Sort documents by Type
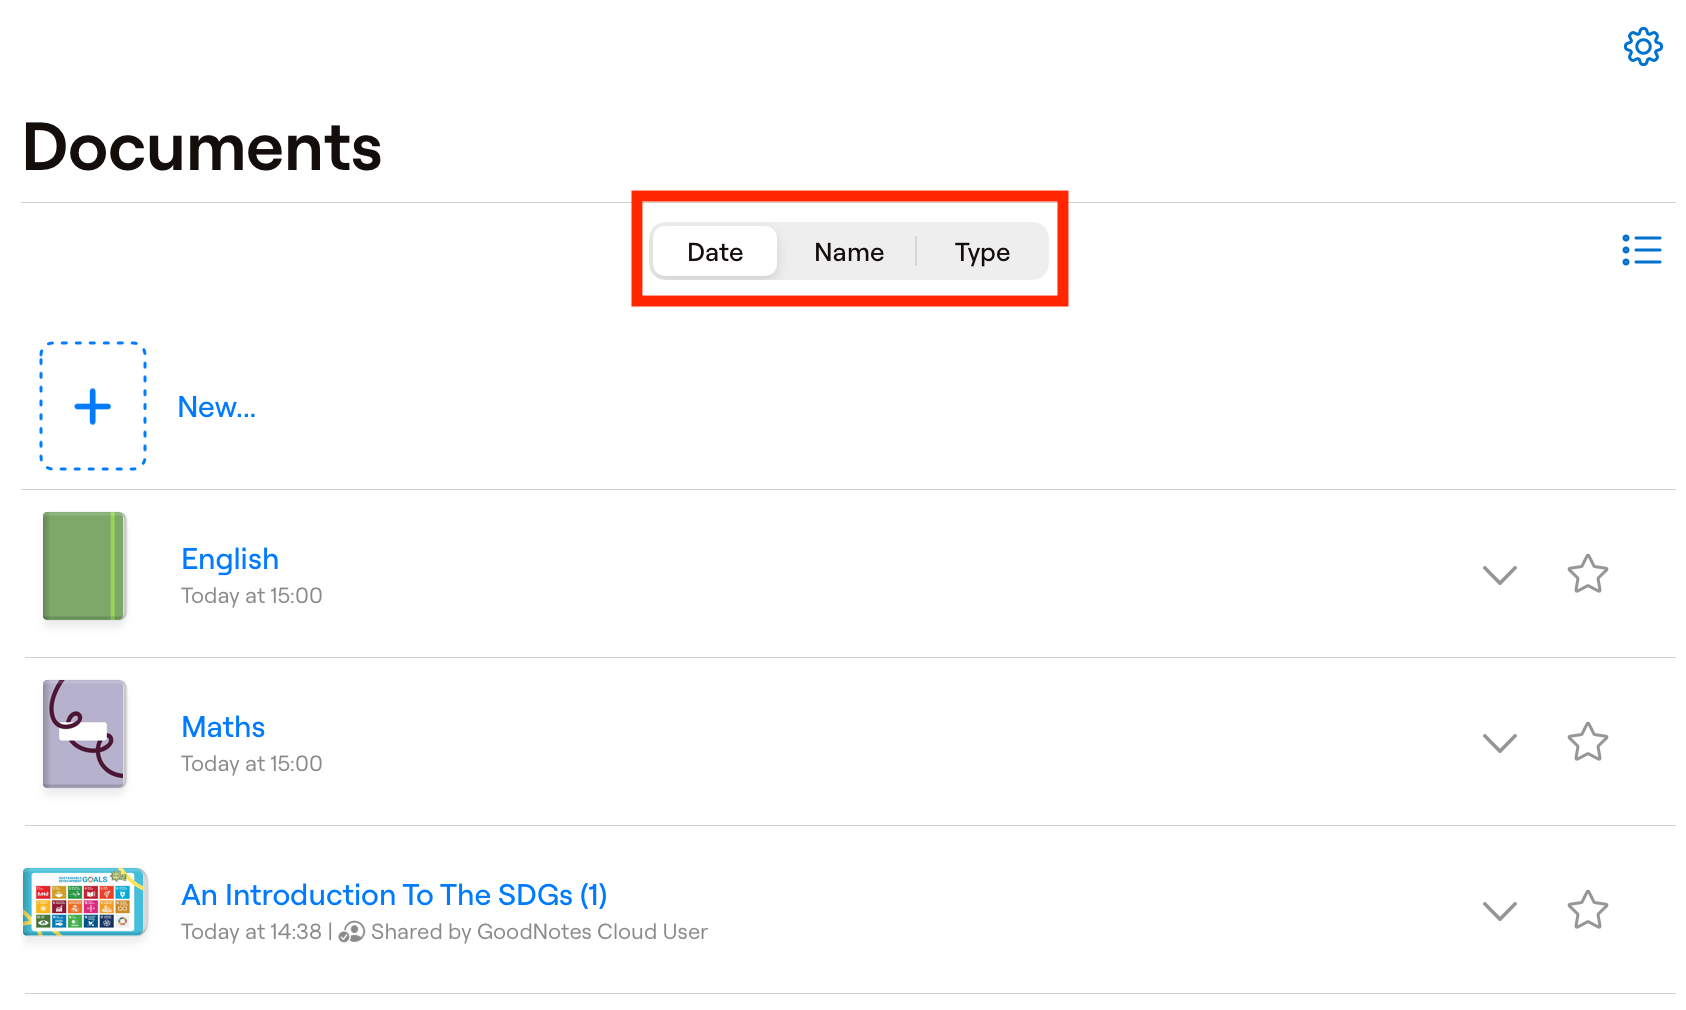The image size is (1686, 1010). point(982,252)
